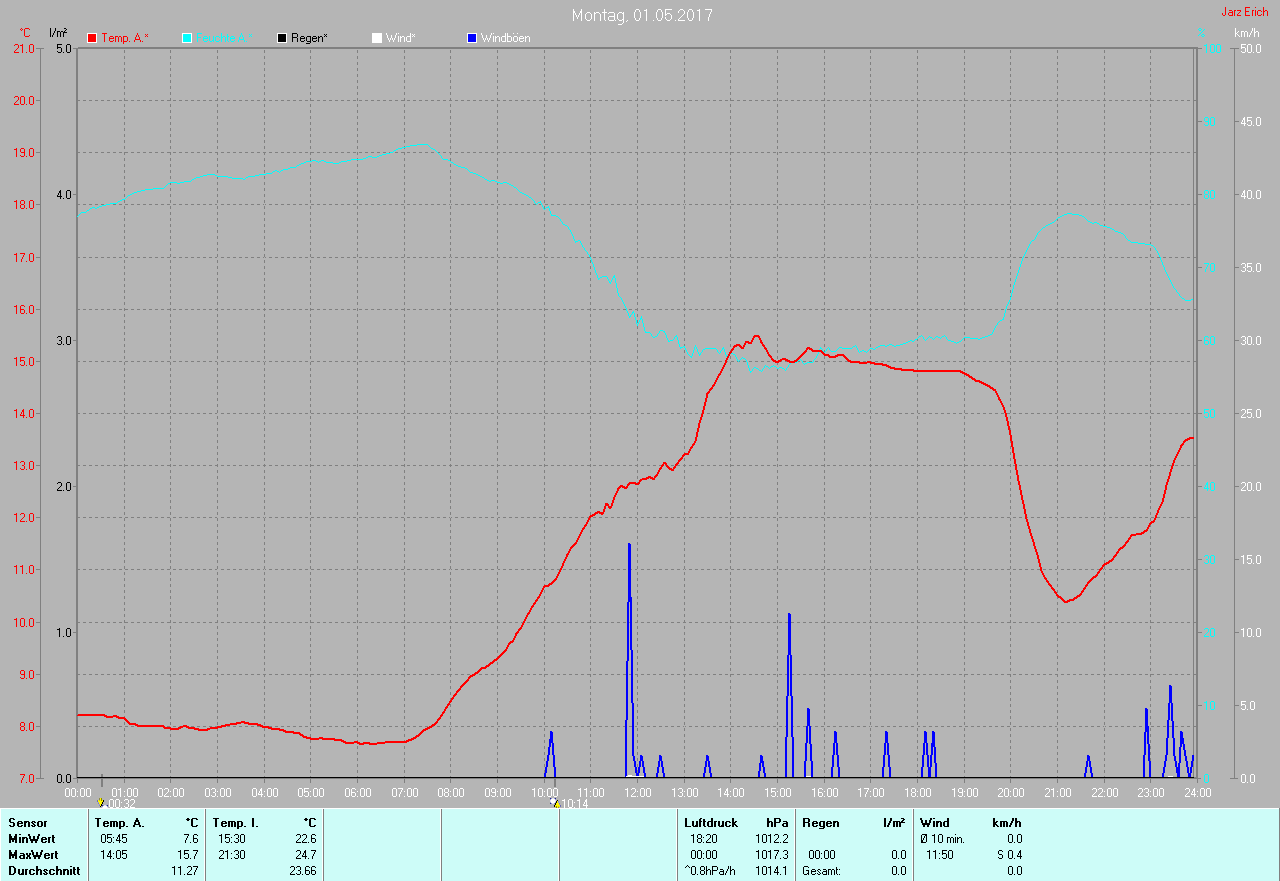The height and width of the screenshot is (881, 1280).
Task: Click the cyan Feuchte A. legend square
Action: pos(188,38)
